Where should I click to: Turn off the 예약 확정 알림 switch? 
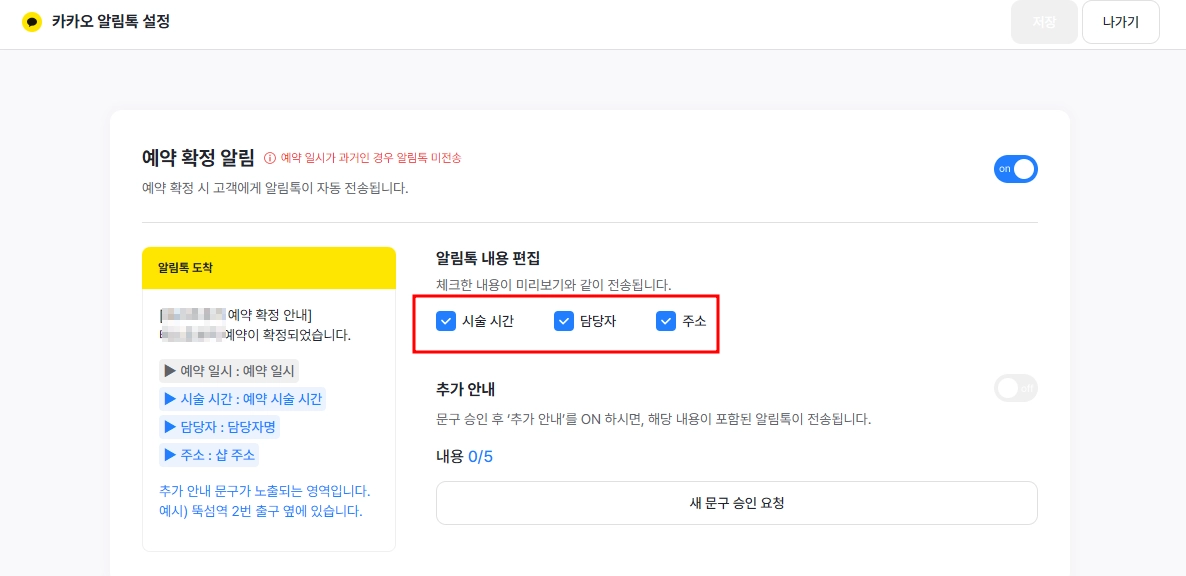1016,169
